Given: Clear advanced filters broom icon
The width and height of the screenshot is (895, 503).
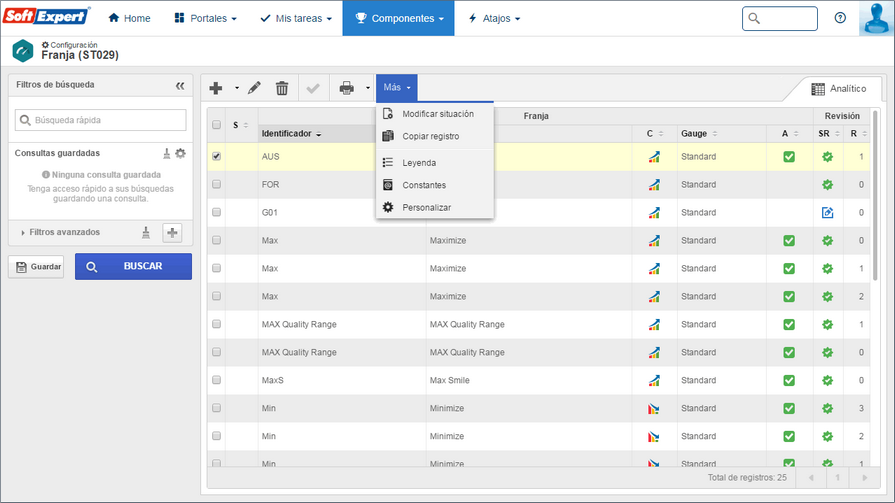Looking at the screenshot, I should pyautogui.click(x=146, y=232).
